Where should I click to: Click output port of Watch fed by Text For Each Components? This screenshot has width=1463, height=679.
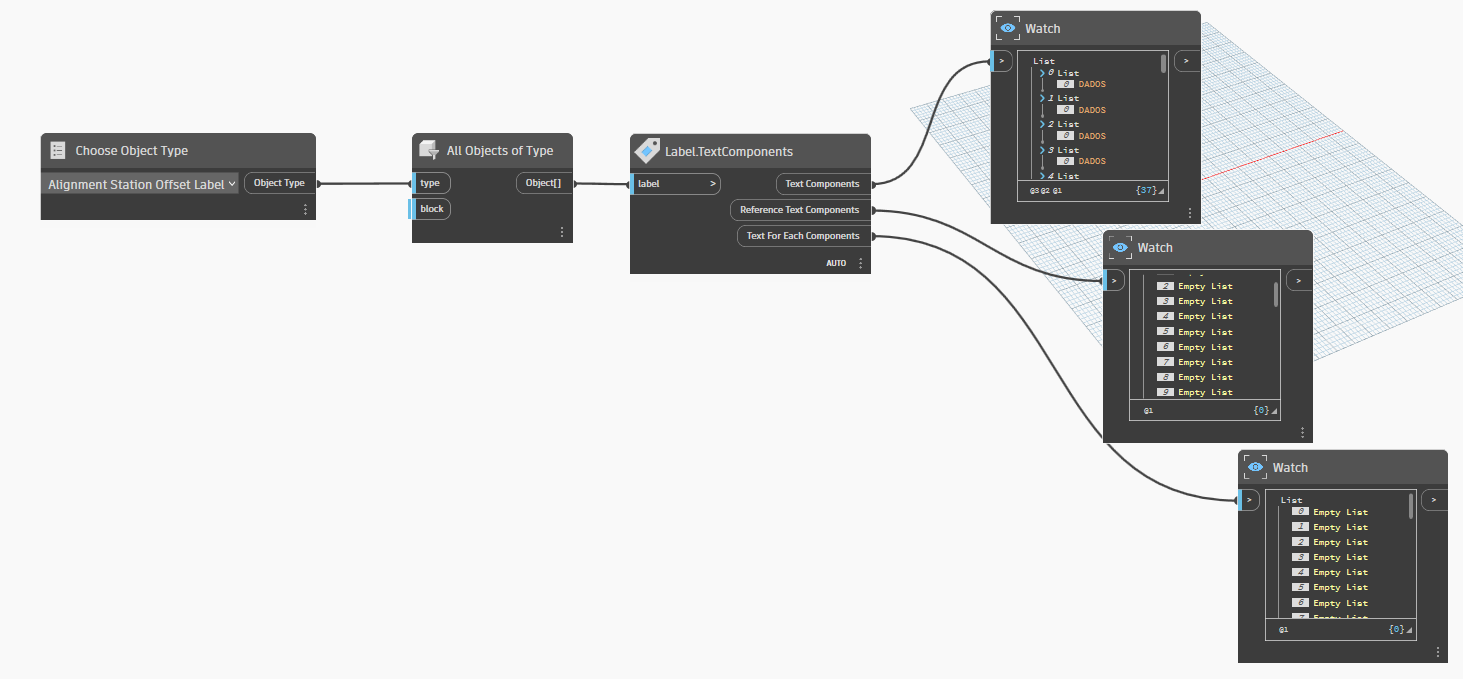coord(1434,500)
